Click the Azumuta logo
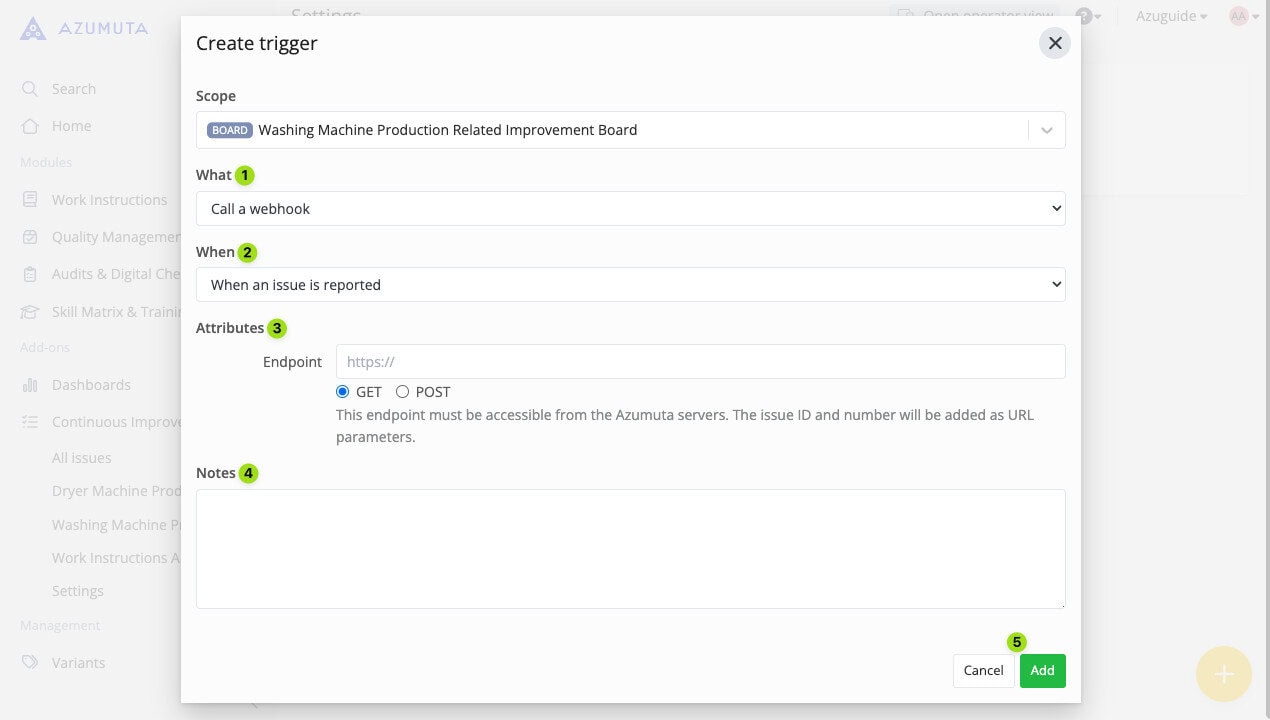The width and height of the screenshot is (1270, 720). 84,28
